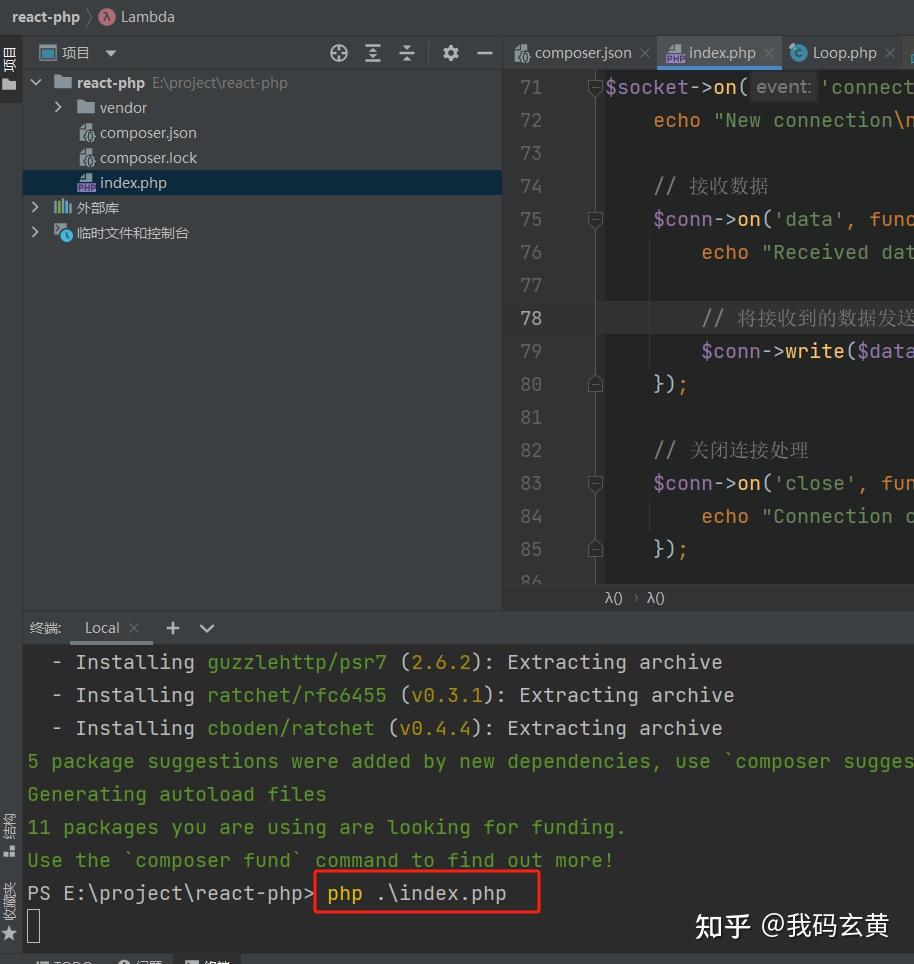
Task: Collapse the react-php root folder
Action: coord(35,82)
